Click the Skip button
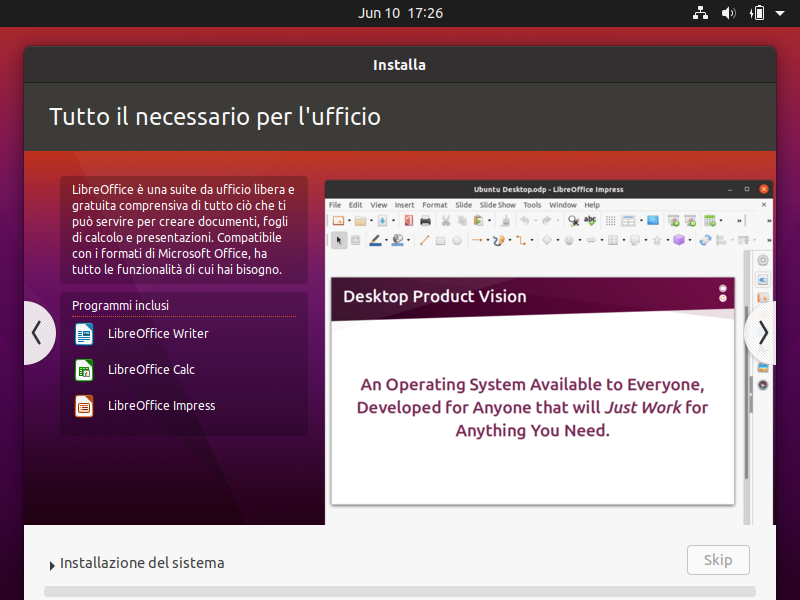 [x=718, y=559]
